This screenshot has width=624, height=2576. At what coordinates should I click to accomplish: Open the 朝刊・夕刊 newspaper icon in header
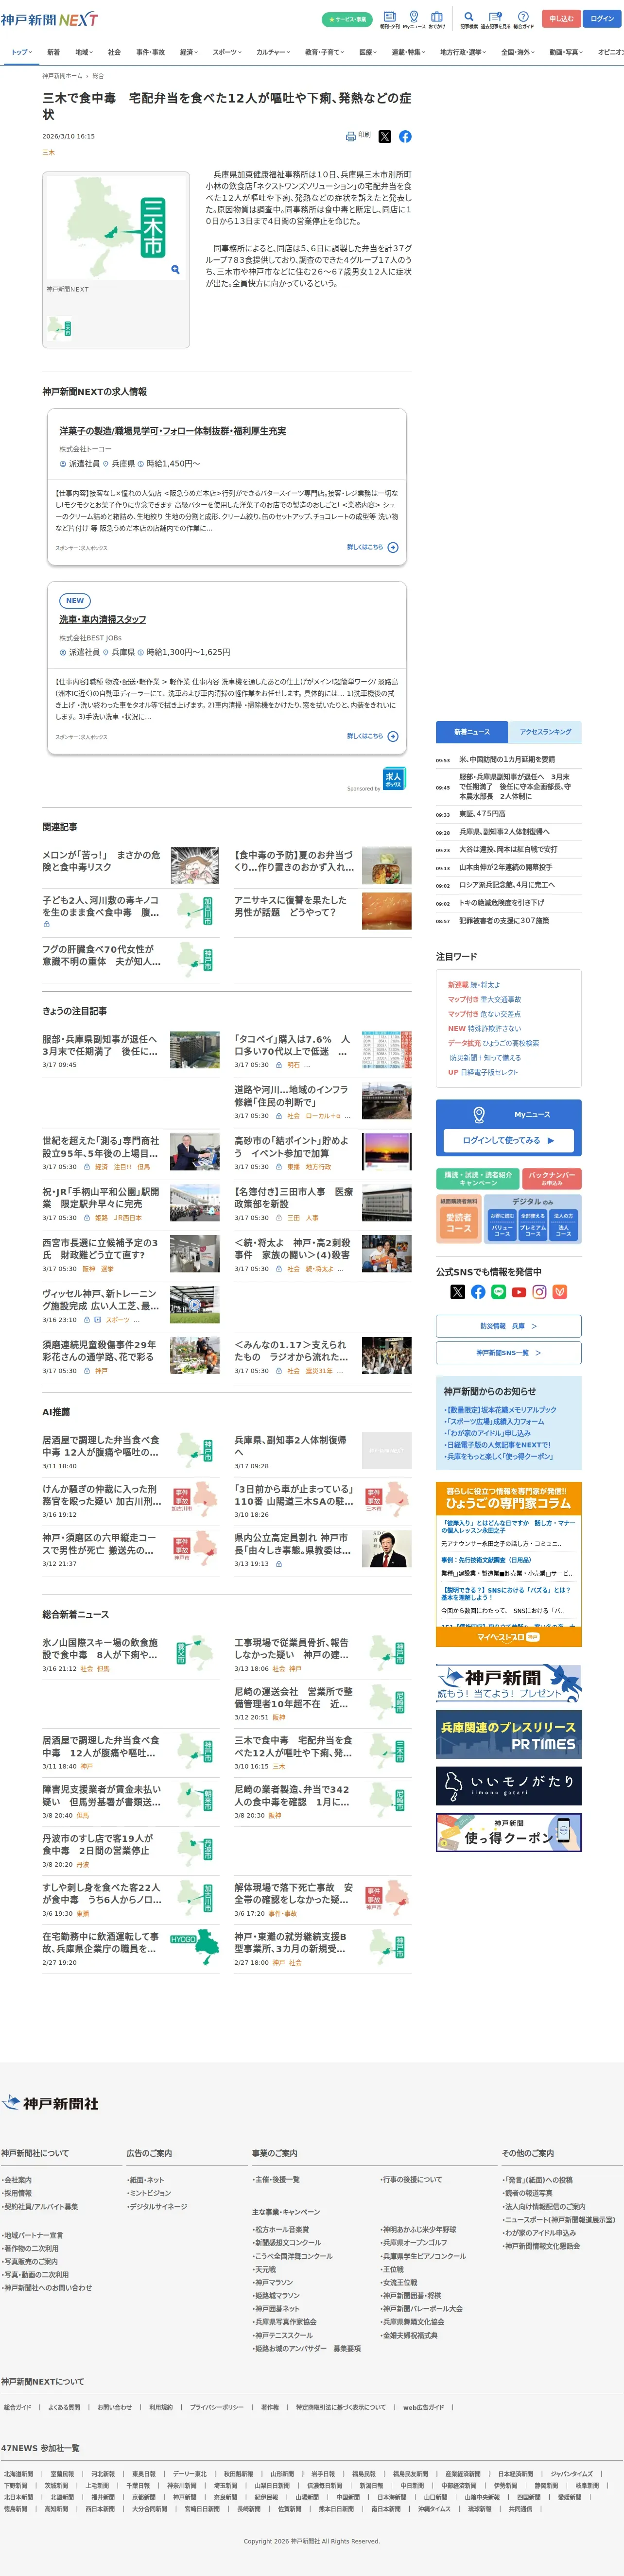click(389, 17)
